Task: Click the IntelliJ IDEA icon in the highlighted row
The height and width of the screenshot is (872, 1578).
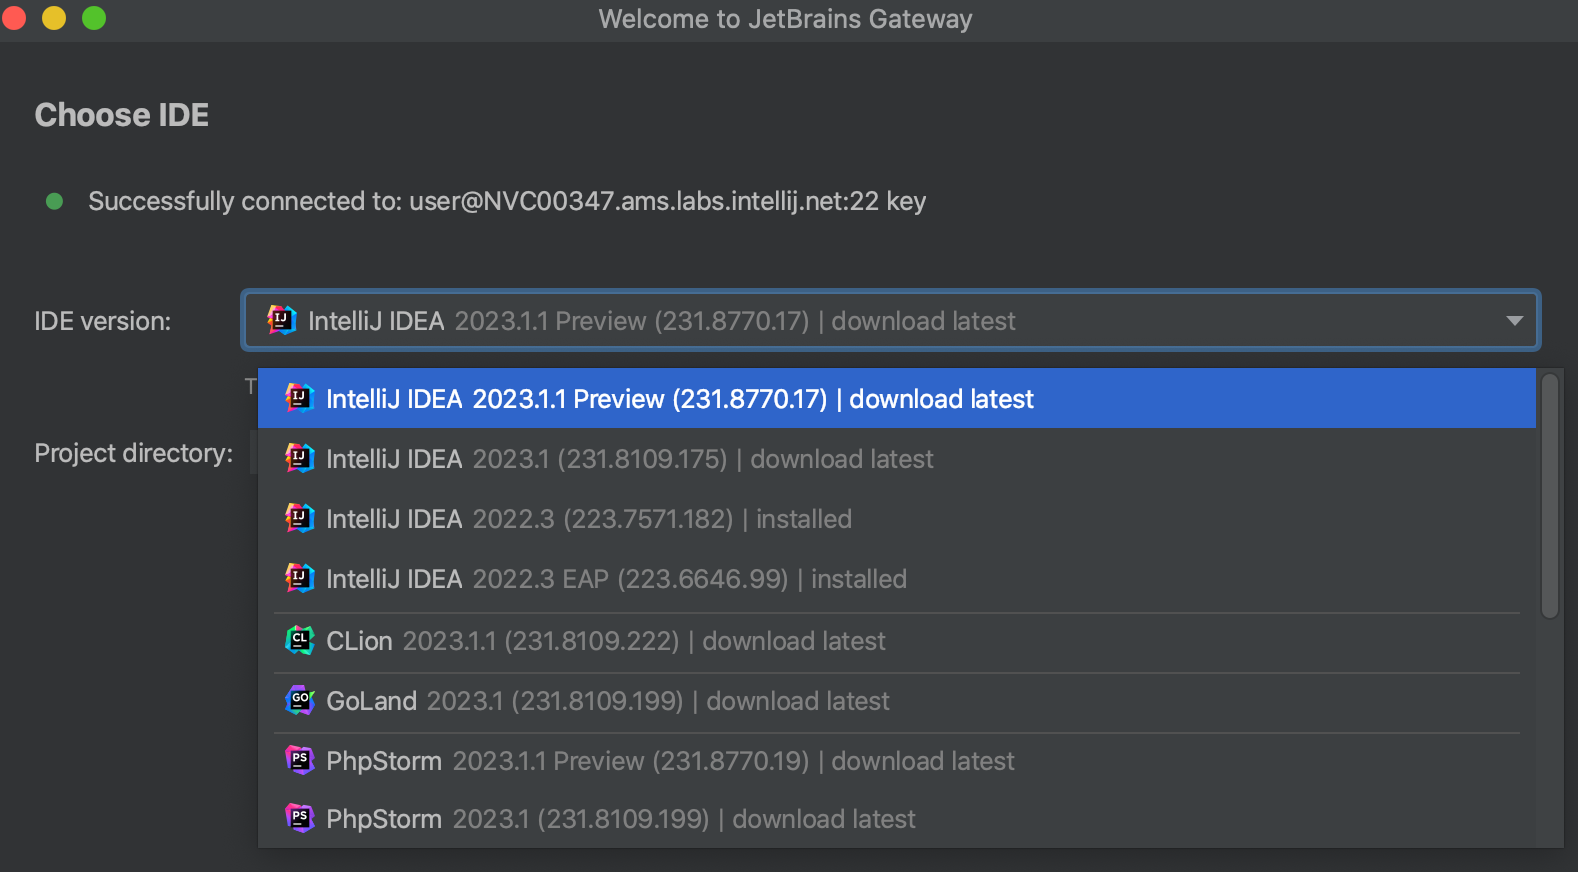Action: tap(300, 398)
